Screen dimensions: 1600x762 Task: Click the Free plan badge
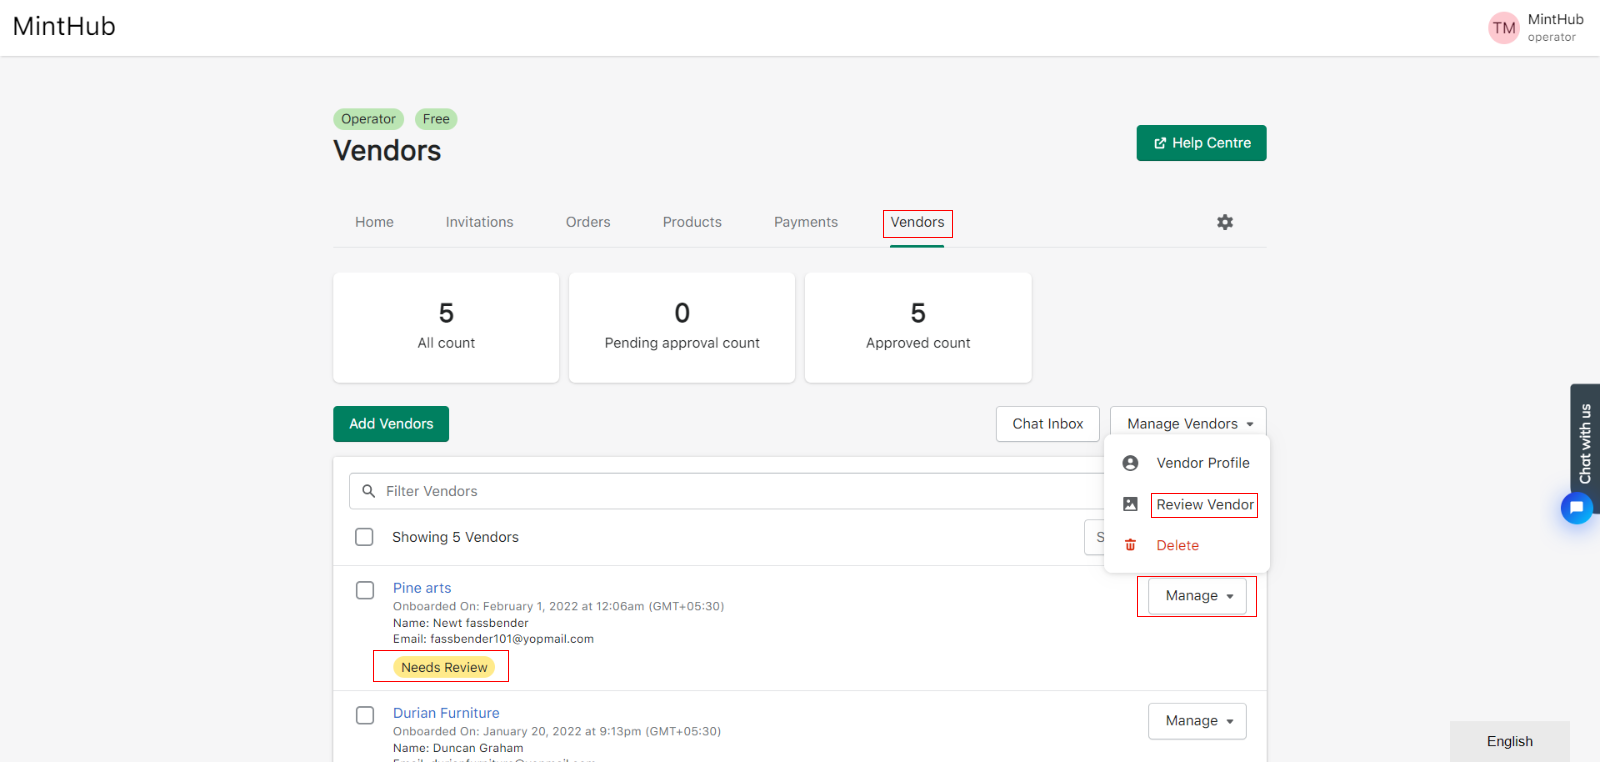point(436,119)
